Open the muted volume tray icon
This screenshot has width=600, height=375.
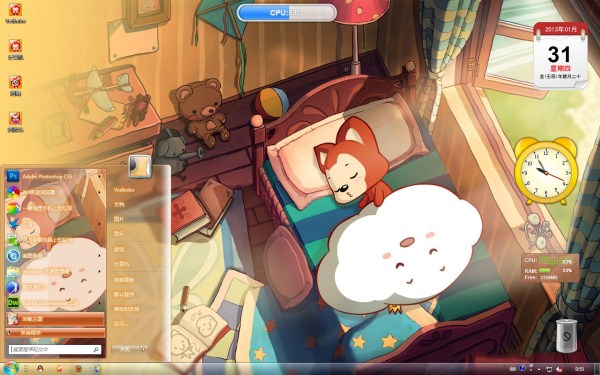559,369
